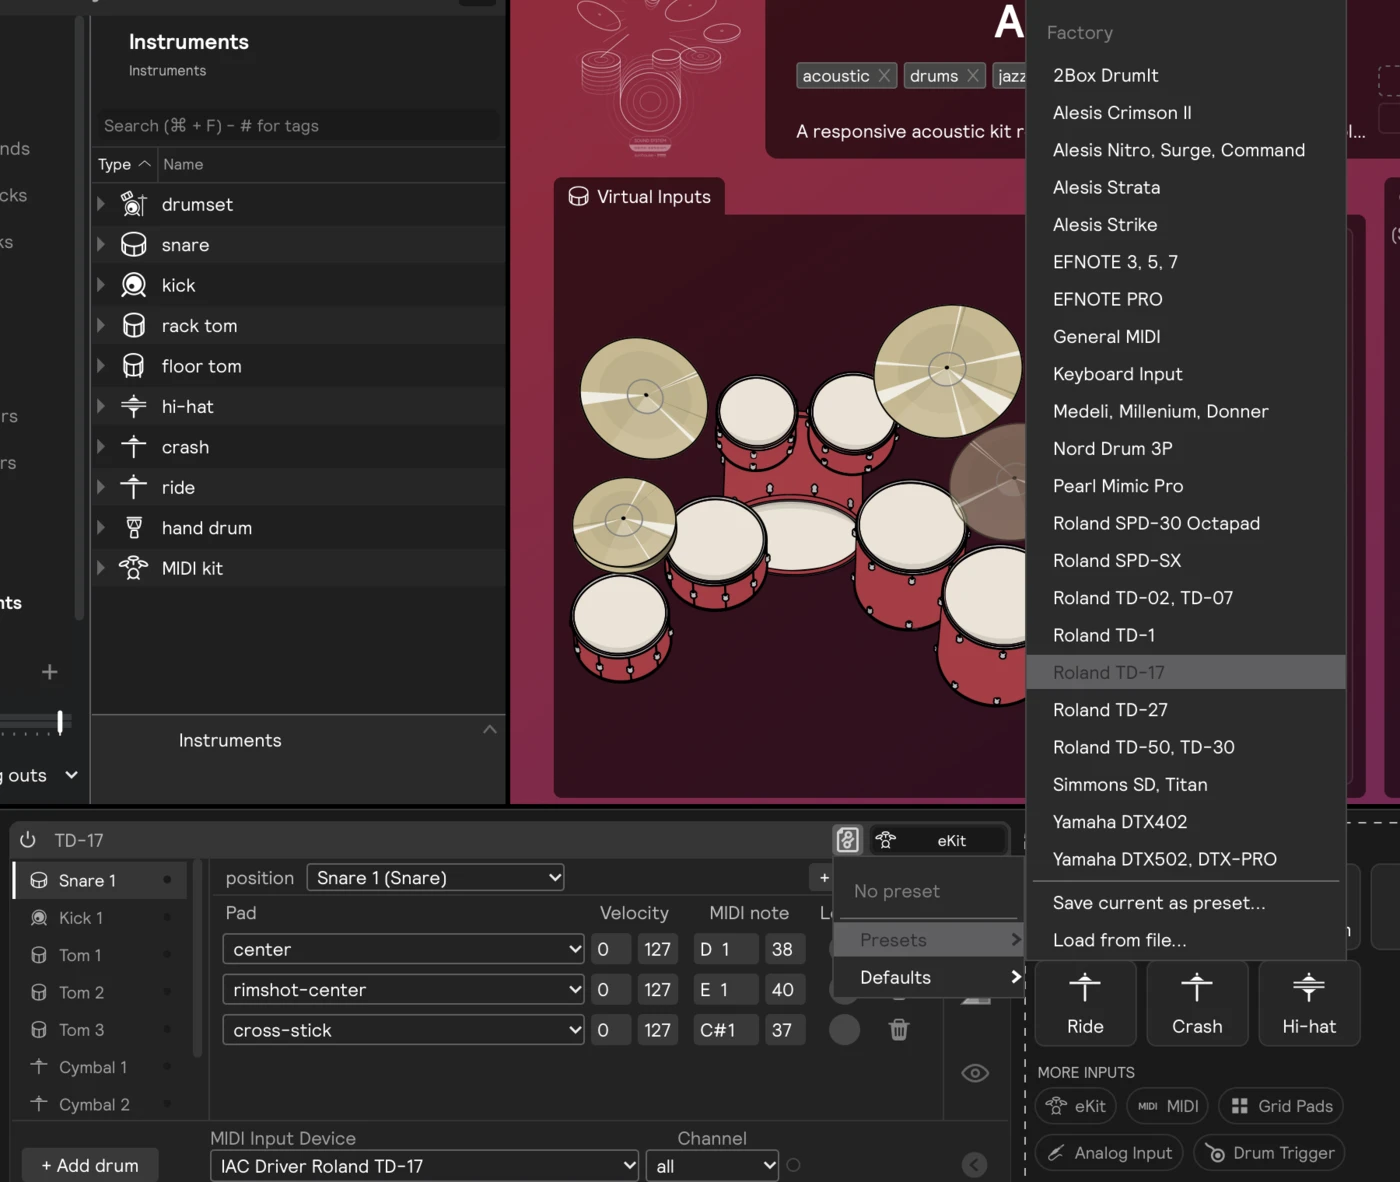Click the Virtual Inputs drum icon
The height and width of the screenshot is (1182, 1400).
tap(578, 196)
